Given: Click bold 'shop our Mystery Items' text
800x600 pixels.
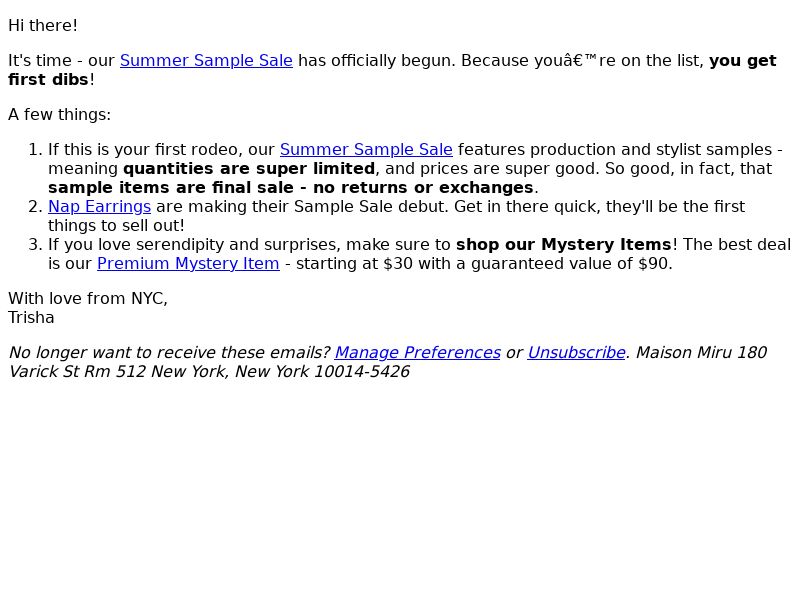Looking at the screenshot, I should tap(563, 244).
